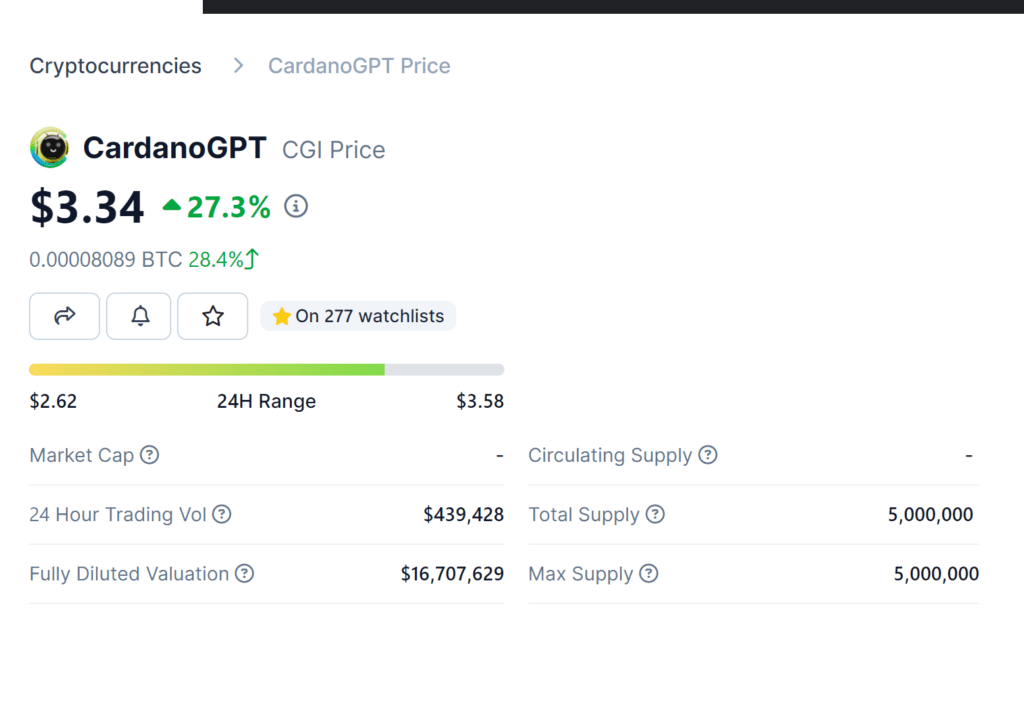
Task: Click the green 27.3% change indicator
Action: [216, 207]
